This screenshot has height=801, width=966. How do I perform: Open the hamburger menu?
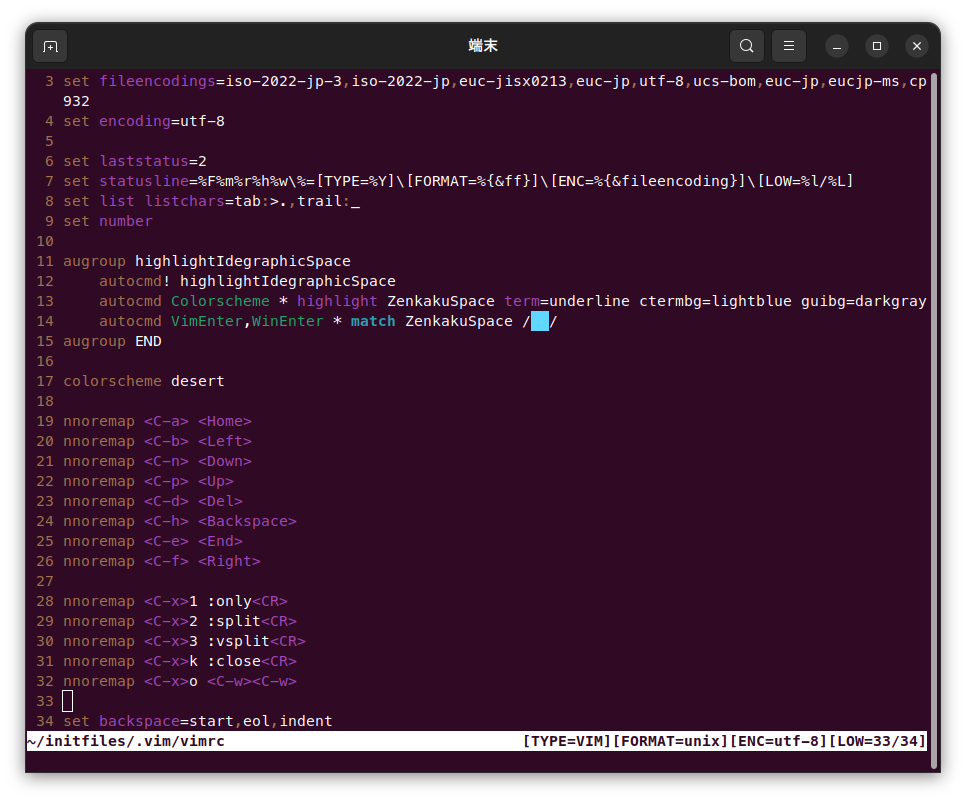pyautogui.click(x=789, y=46)
